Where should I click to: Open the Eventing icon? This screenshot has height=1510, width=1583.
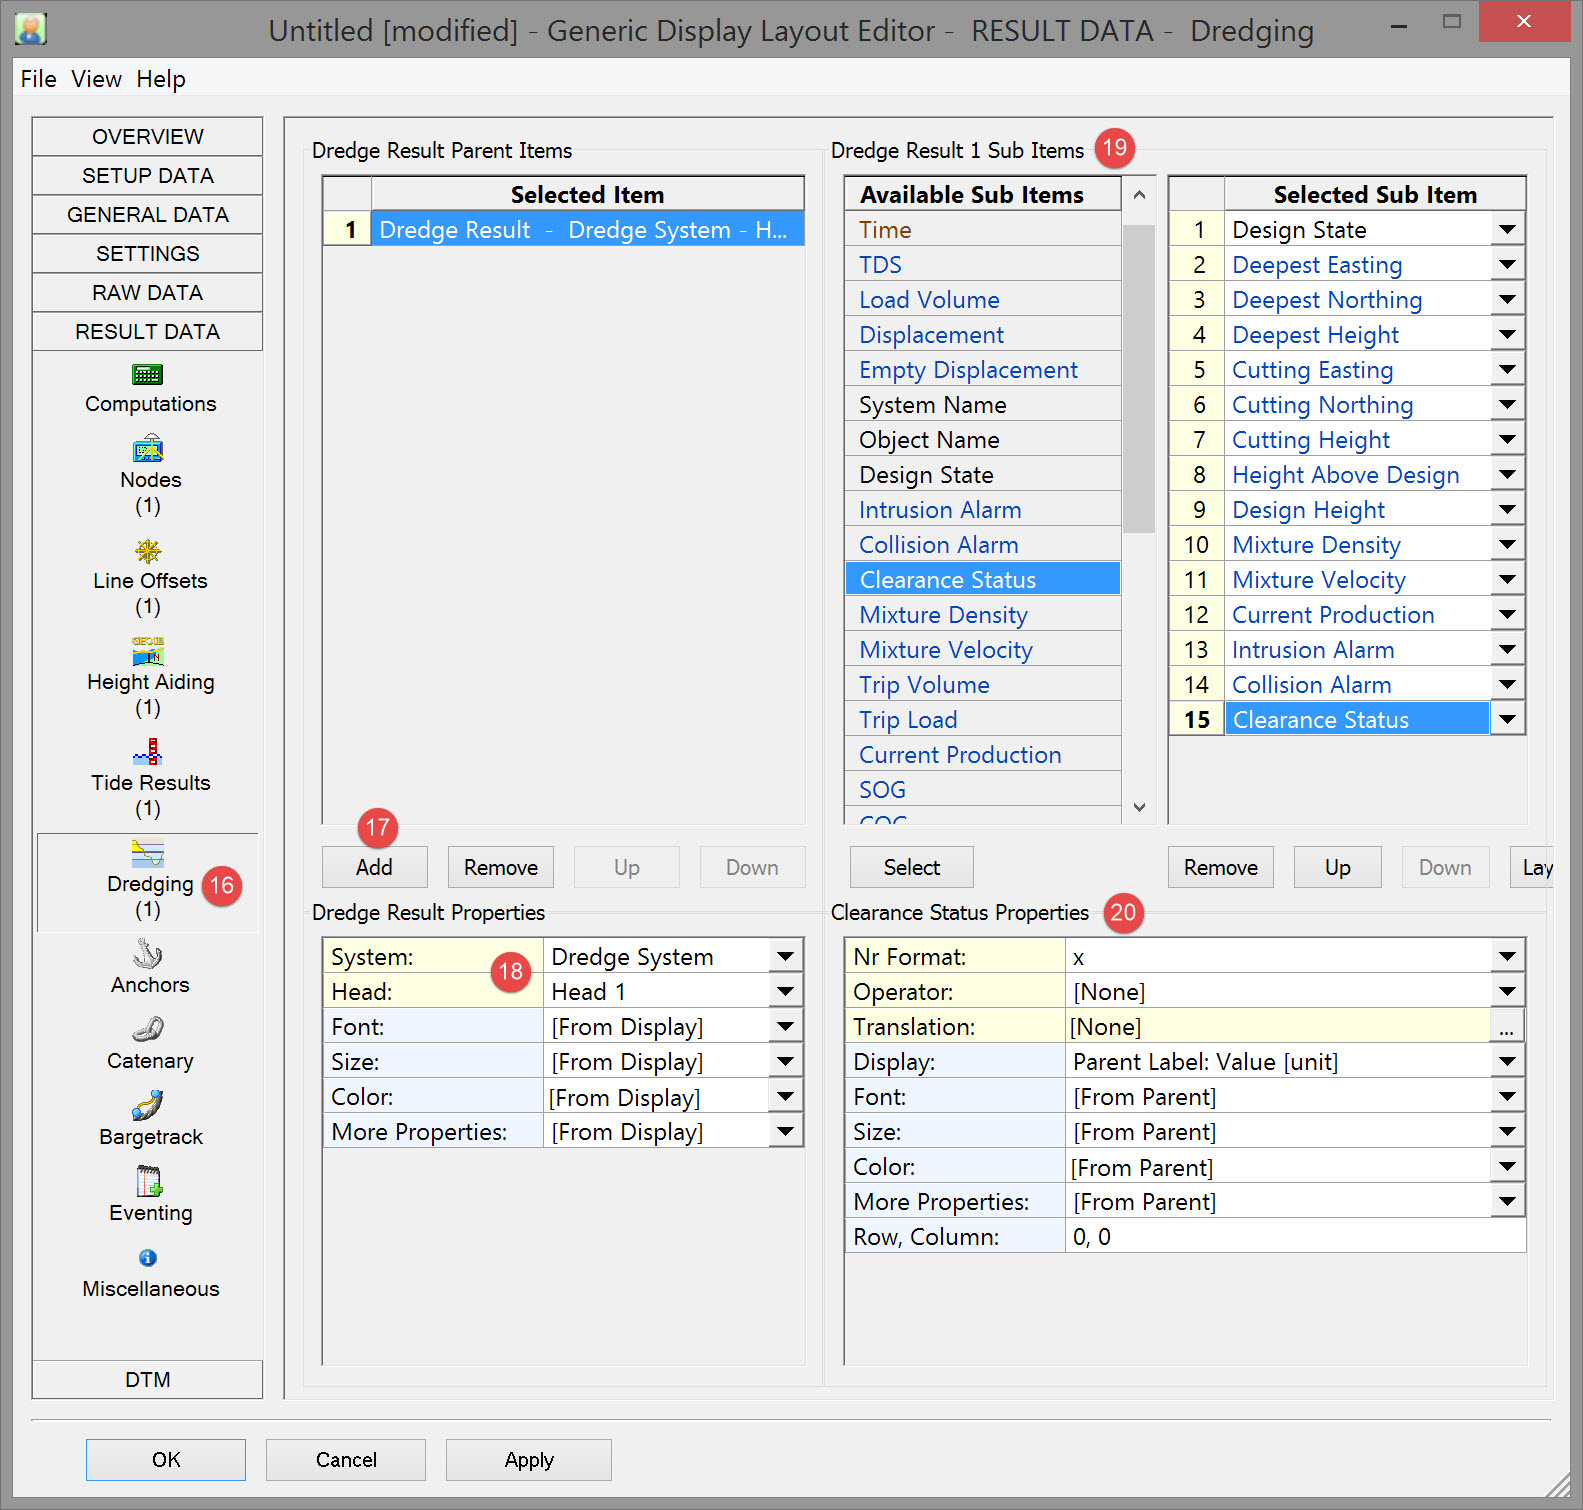click(x=148, y=1181)
